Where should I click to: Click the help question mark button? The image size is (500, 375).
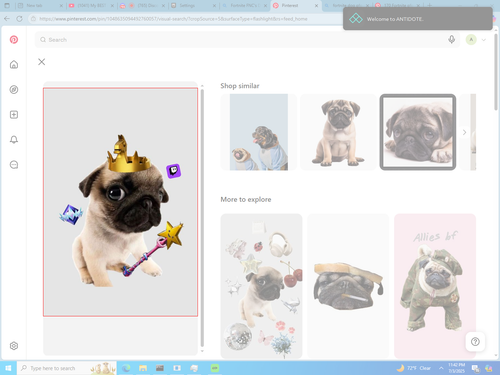coord(475,341)
